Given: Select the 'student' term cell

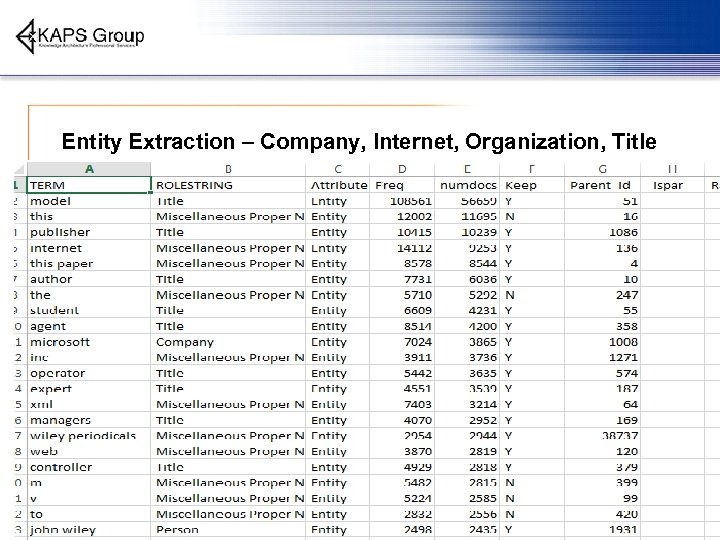Looking at the screenshot, I should 89,310.
